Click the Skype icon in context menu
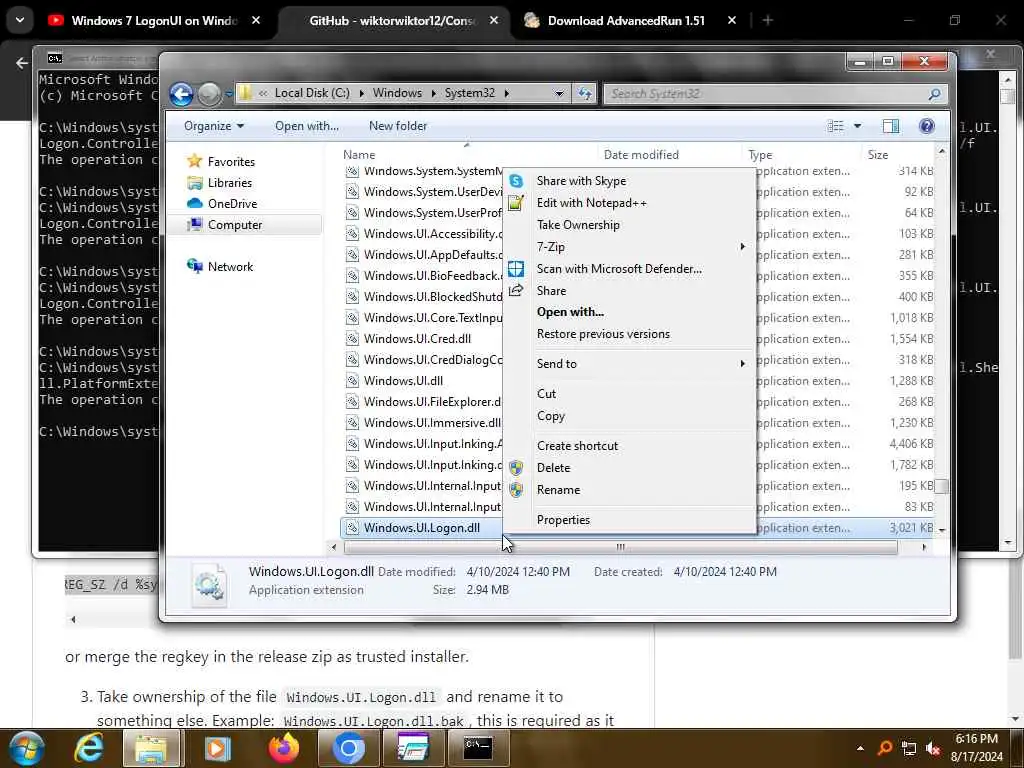Screen dimensions: 1024x768 (516, 181)
